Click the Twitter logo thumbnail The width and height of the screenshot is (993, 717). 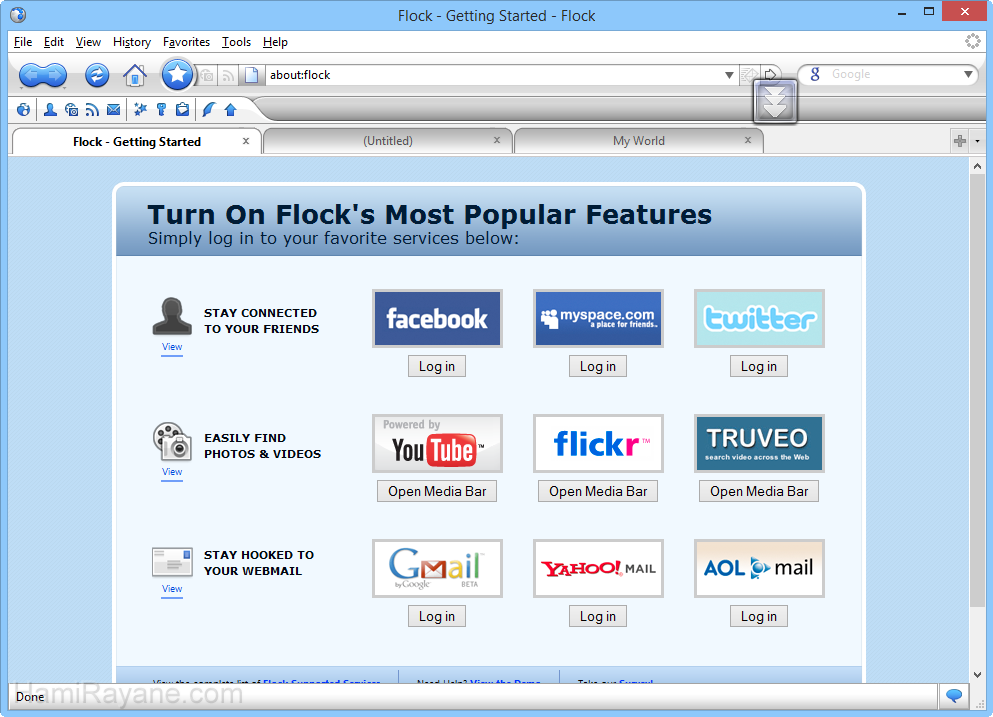(x=759, y=319)
